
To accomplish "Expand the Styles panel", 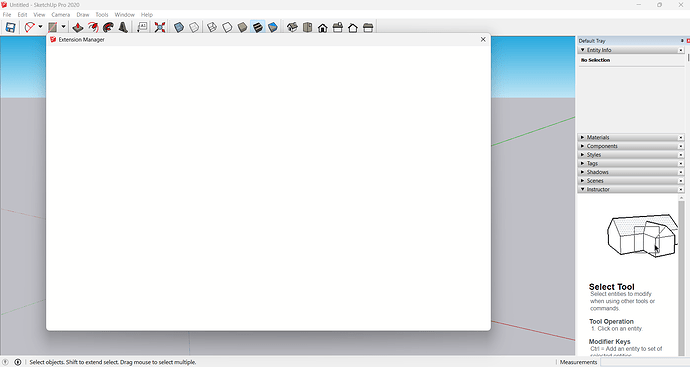I will (x=583, y=154).
